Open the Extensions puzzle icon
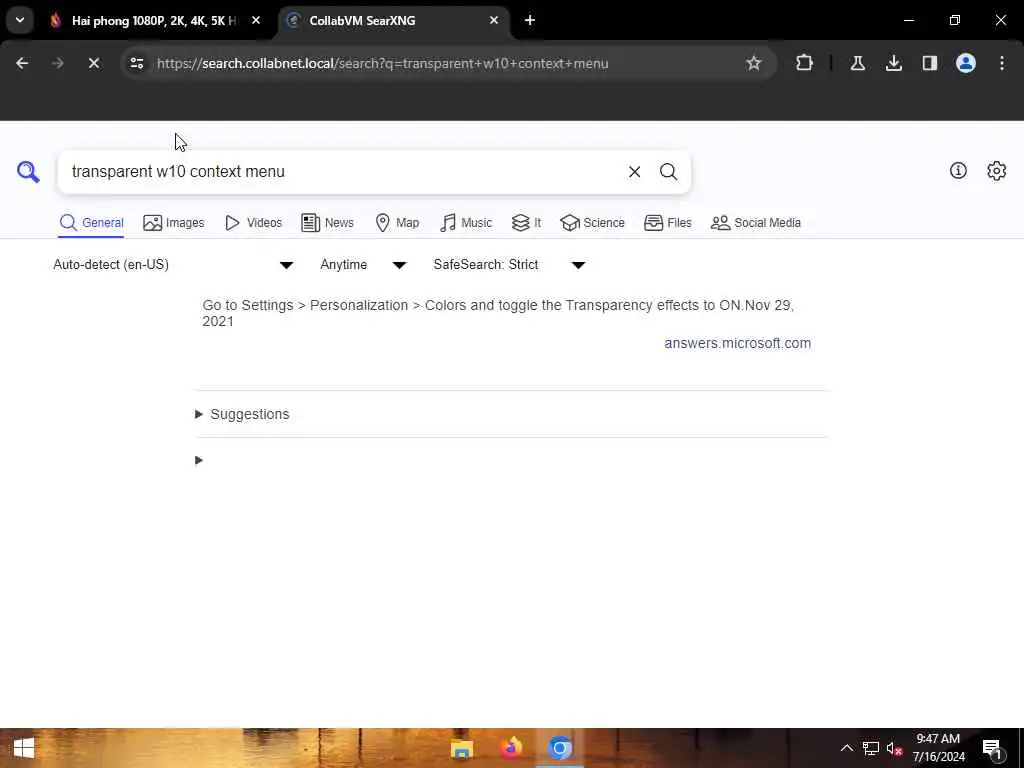Screen dimensions: 1024x768 click(805, 63)
